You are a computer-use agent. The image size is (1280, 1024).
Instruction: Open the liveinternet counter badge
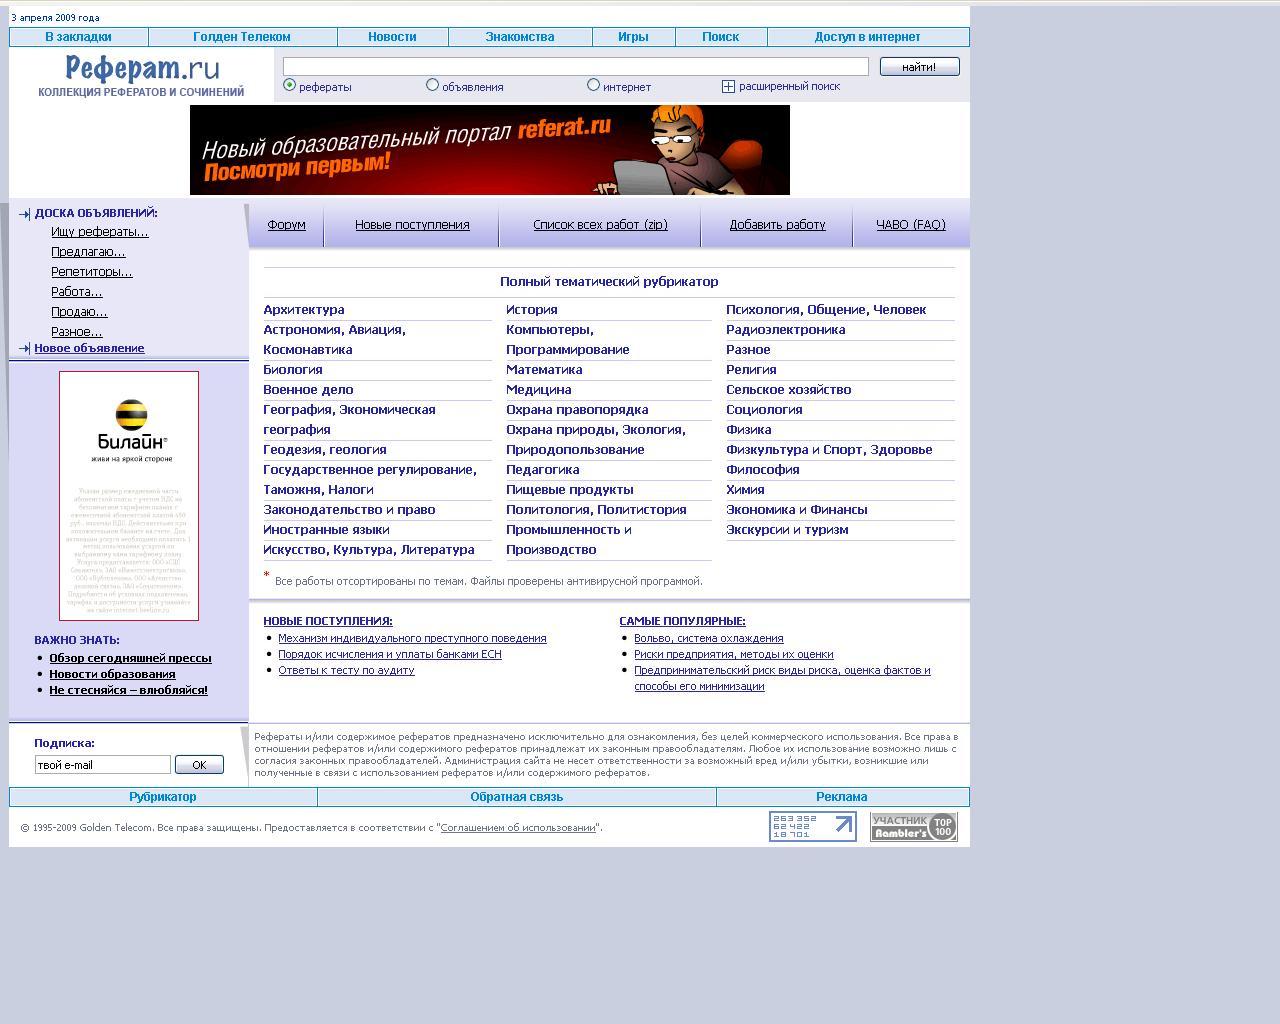[812, 826]
